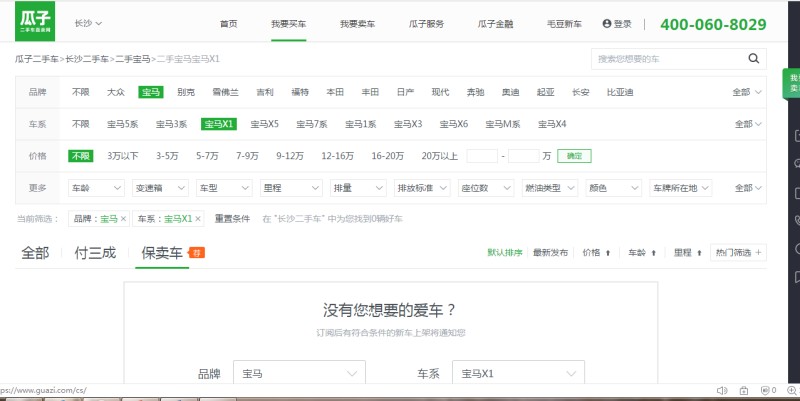Open 瓜子服务 in the navigation

click(x=426, y=24)
